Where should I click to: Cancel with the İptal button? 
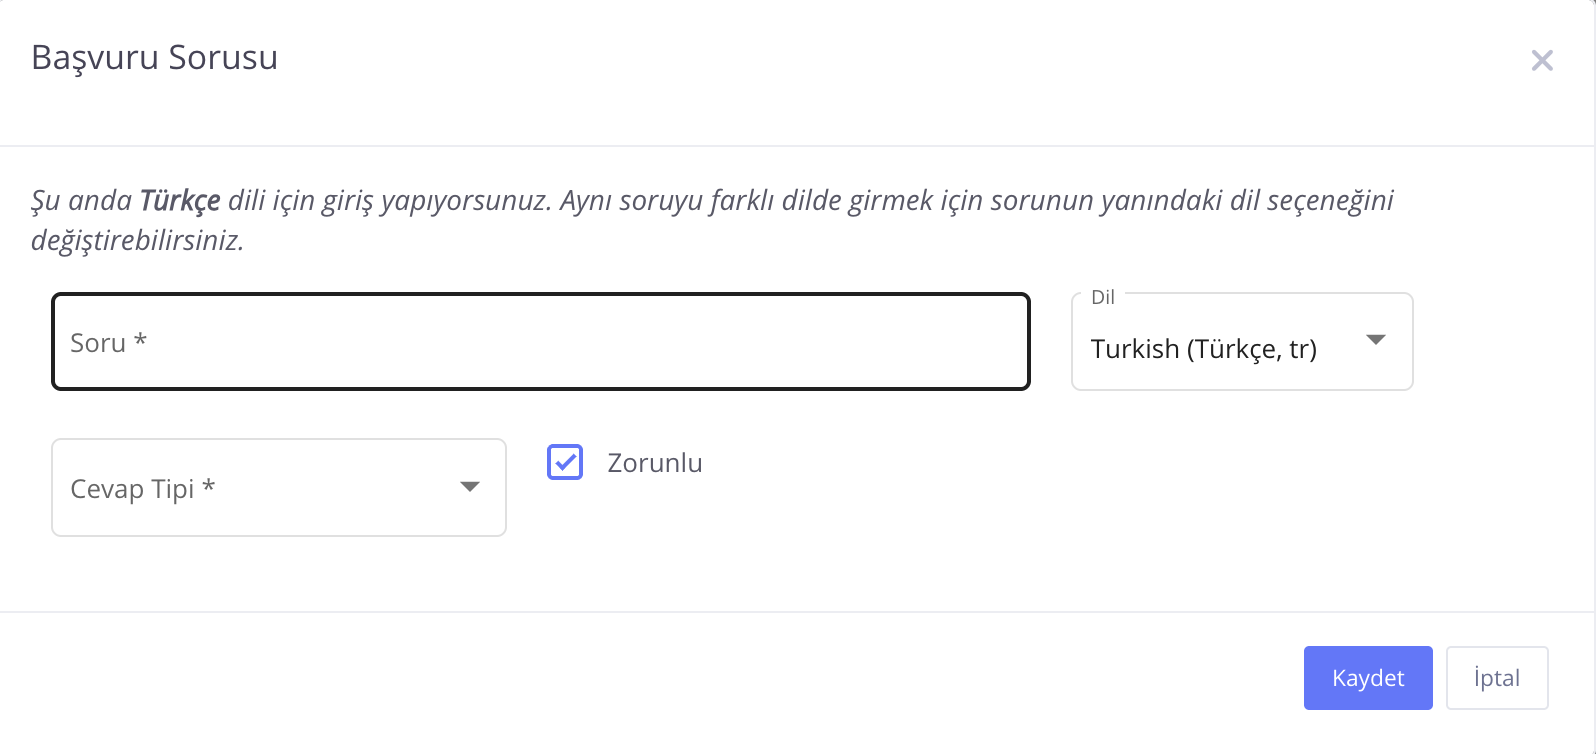tap(1496, 678)
